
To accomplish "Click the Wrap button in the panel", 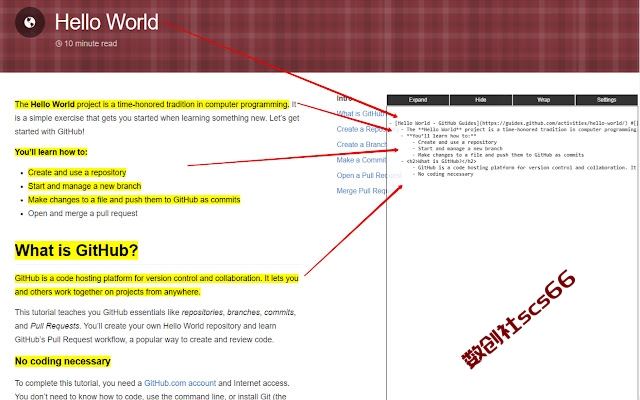I will (x=543, y=100).
